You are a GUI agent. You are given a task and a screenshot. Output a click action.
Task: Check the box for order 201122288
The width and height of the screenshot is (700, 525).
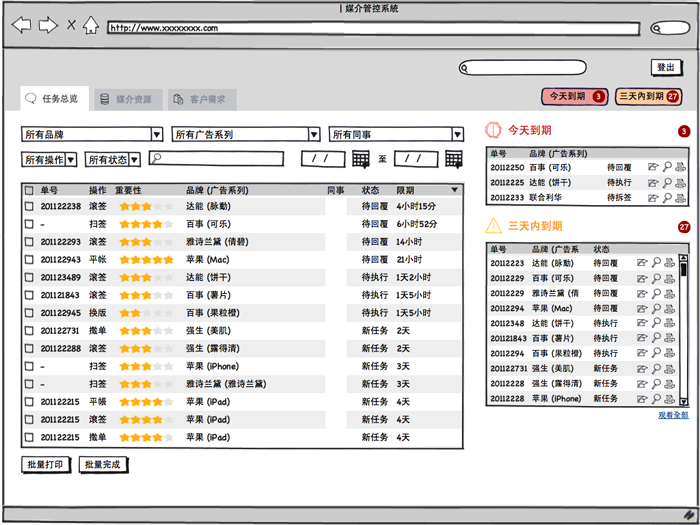point(29,348)
